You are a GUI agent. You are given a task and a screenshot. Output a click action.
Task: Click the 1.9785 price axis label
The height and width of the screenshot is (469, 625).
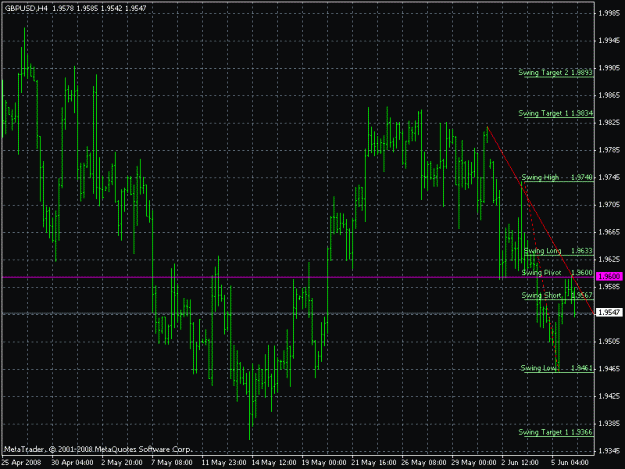[609, 150]
